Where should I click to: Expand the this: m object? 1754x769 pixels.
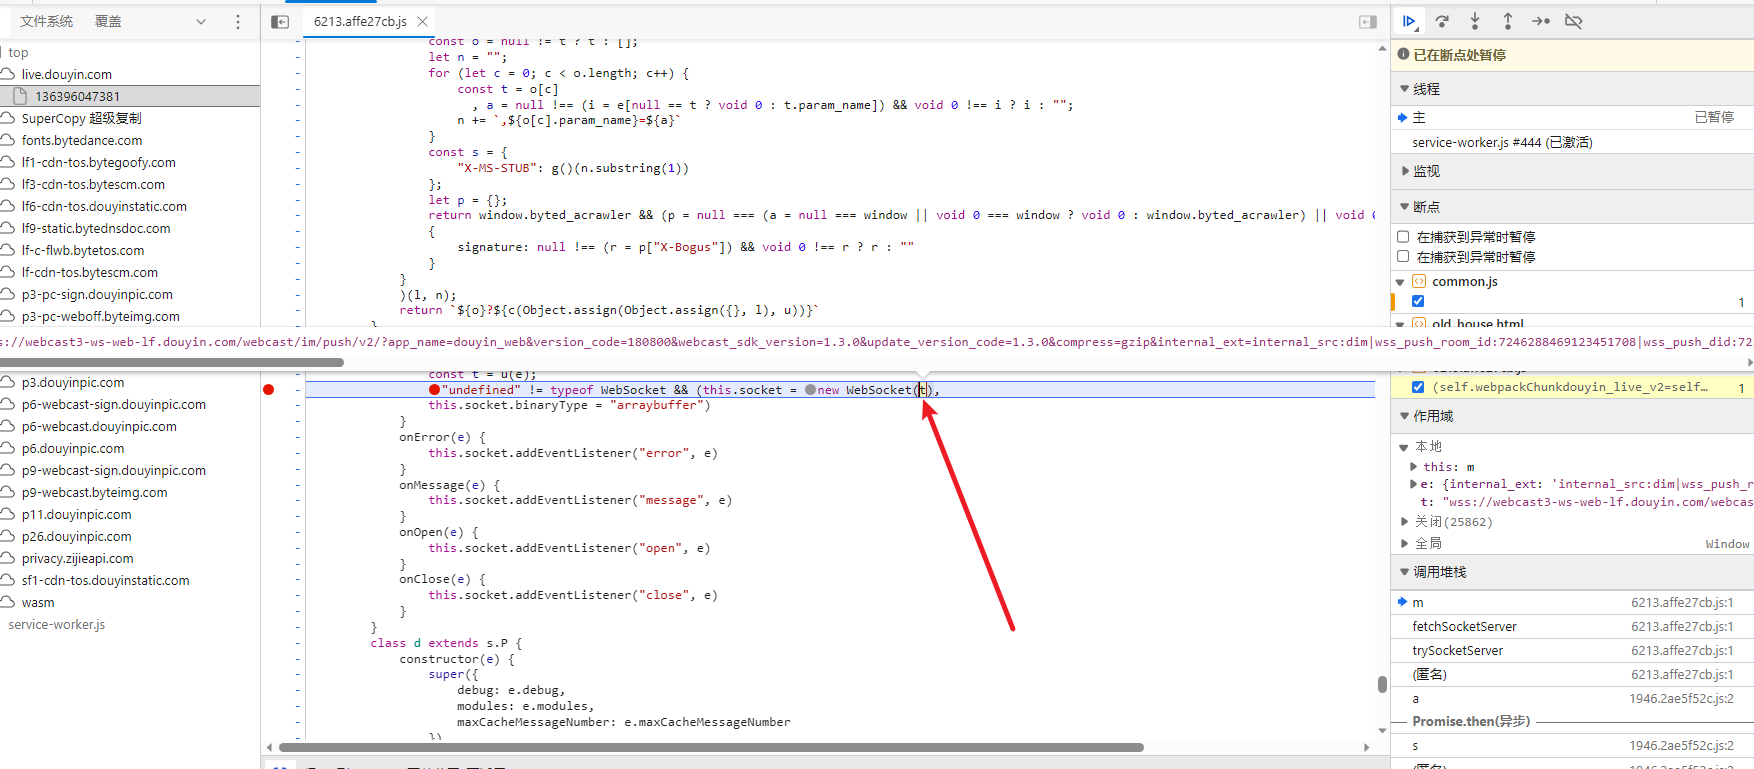1414,466
